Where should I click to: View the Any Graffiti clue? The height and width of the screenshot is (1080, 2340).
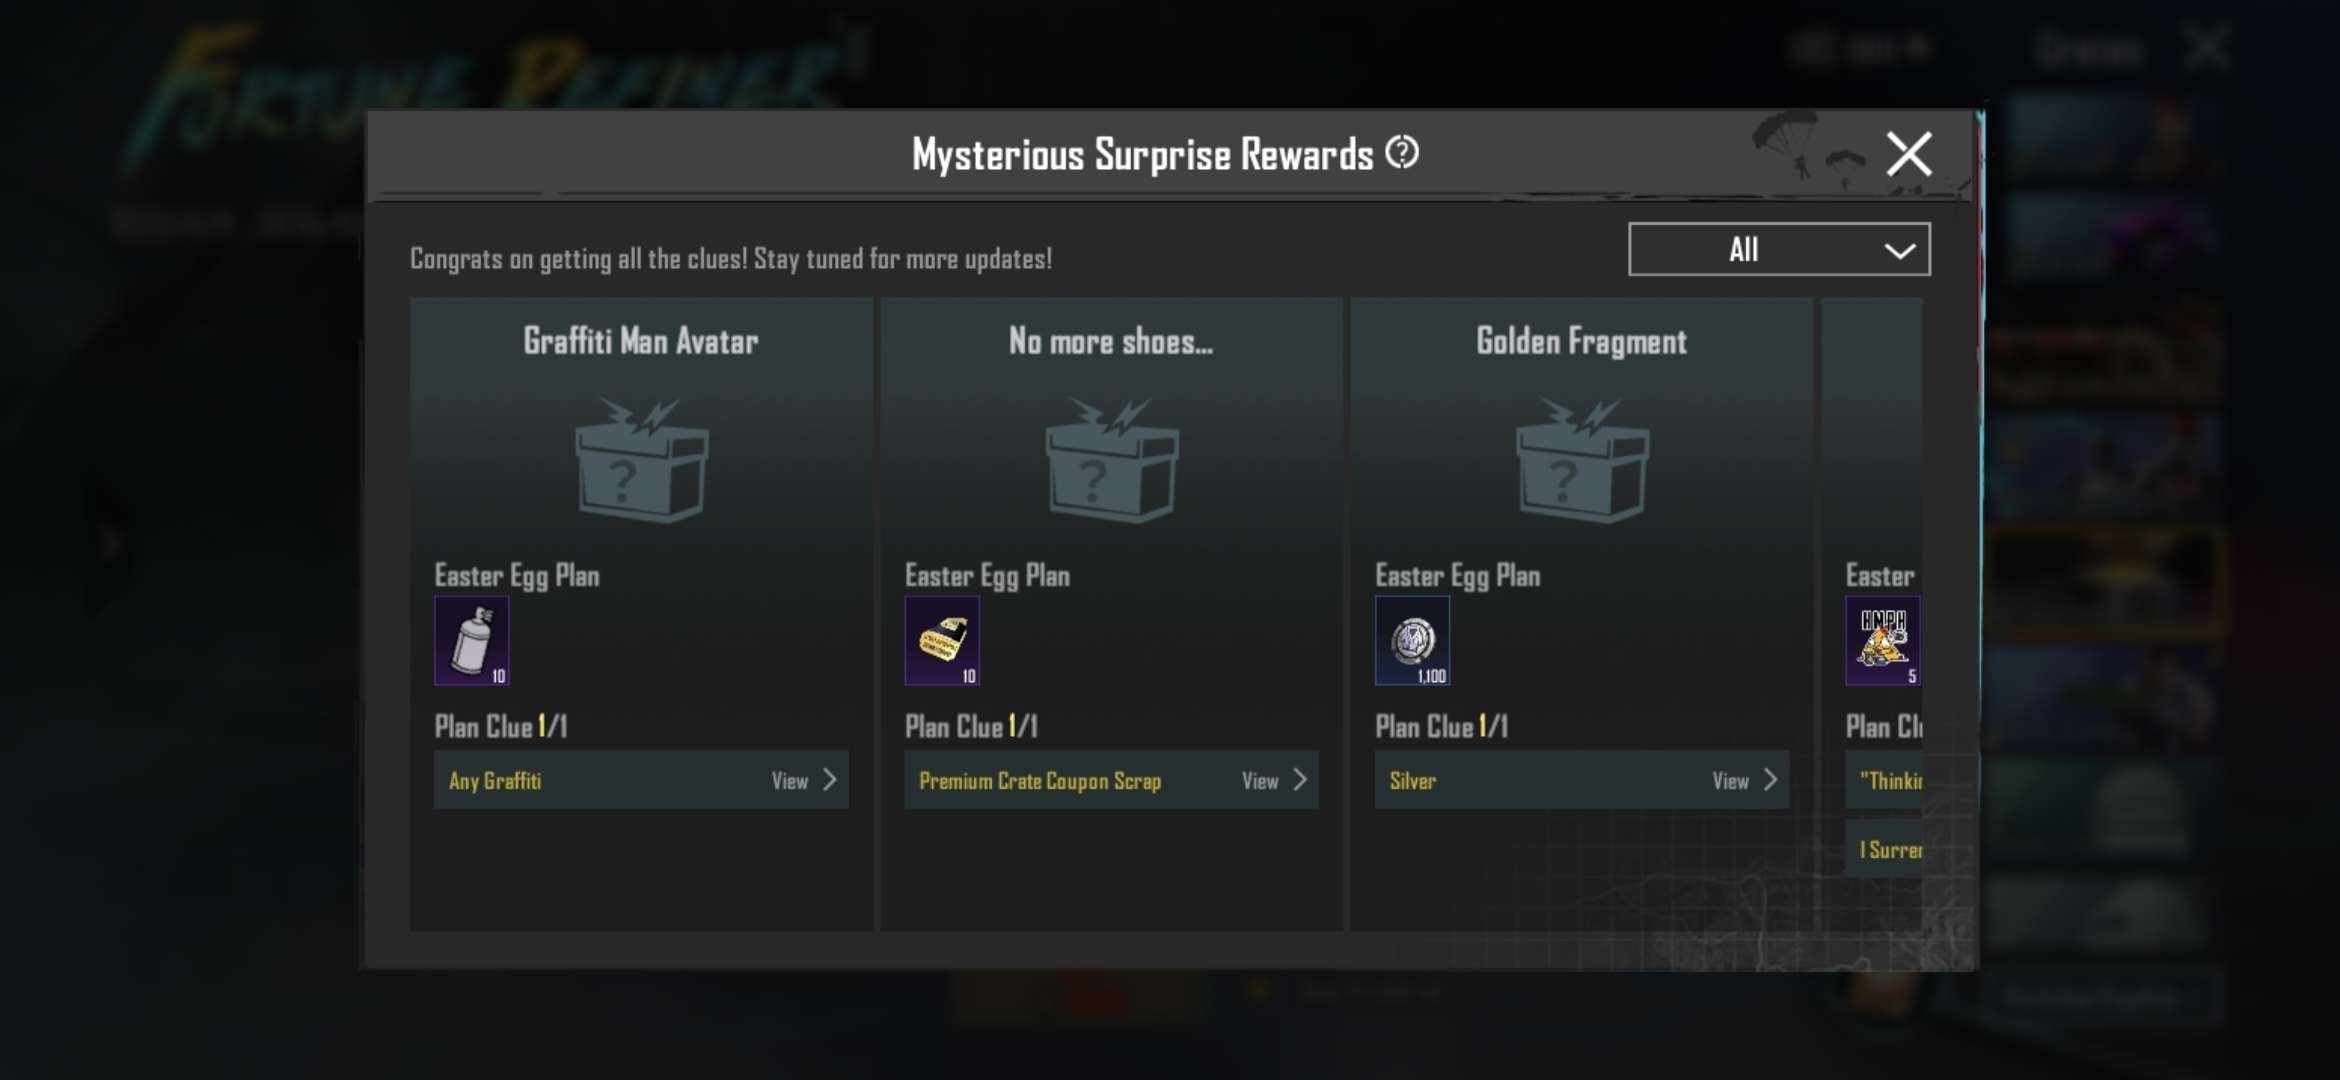tap(641, 780)
